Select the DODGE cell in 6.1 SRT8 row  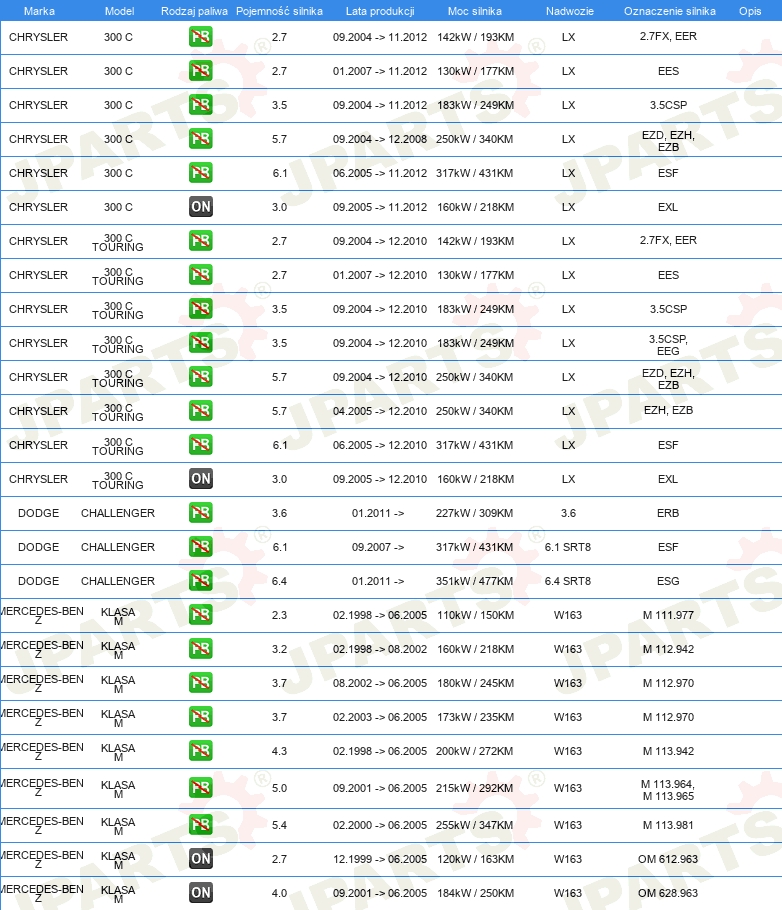tap(38, 547)
